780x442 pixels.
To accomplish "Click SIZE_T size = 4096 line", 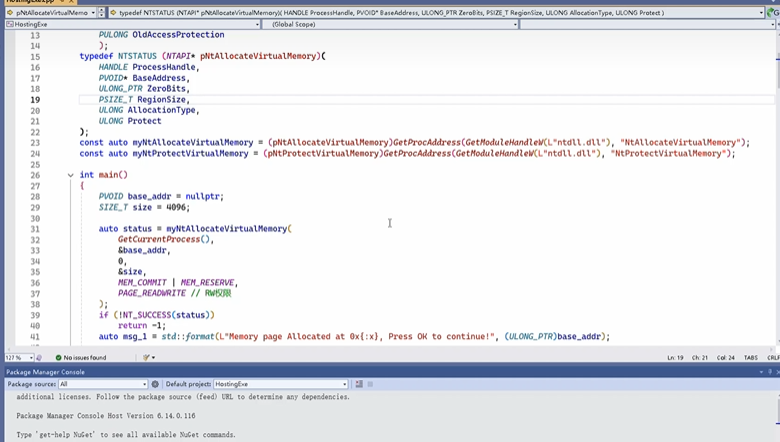I will 144,207.
